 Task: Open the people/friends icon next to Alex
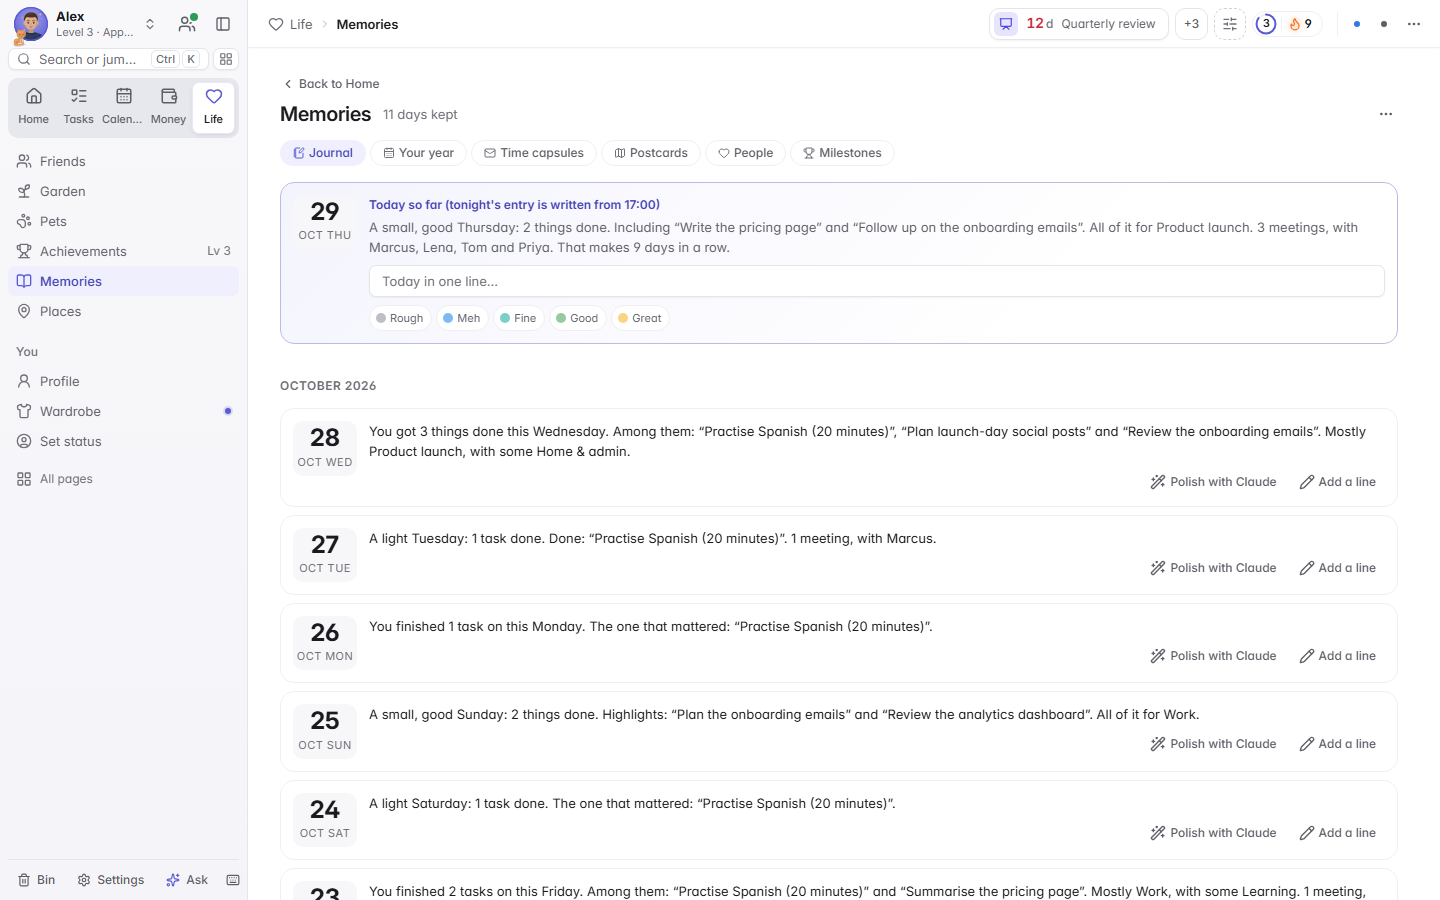click(x=187, y=24)
